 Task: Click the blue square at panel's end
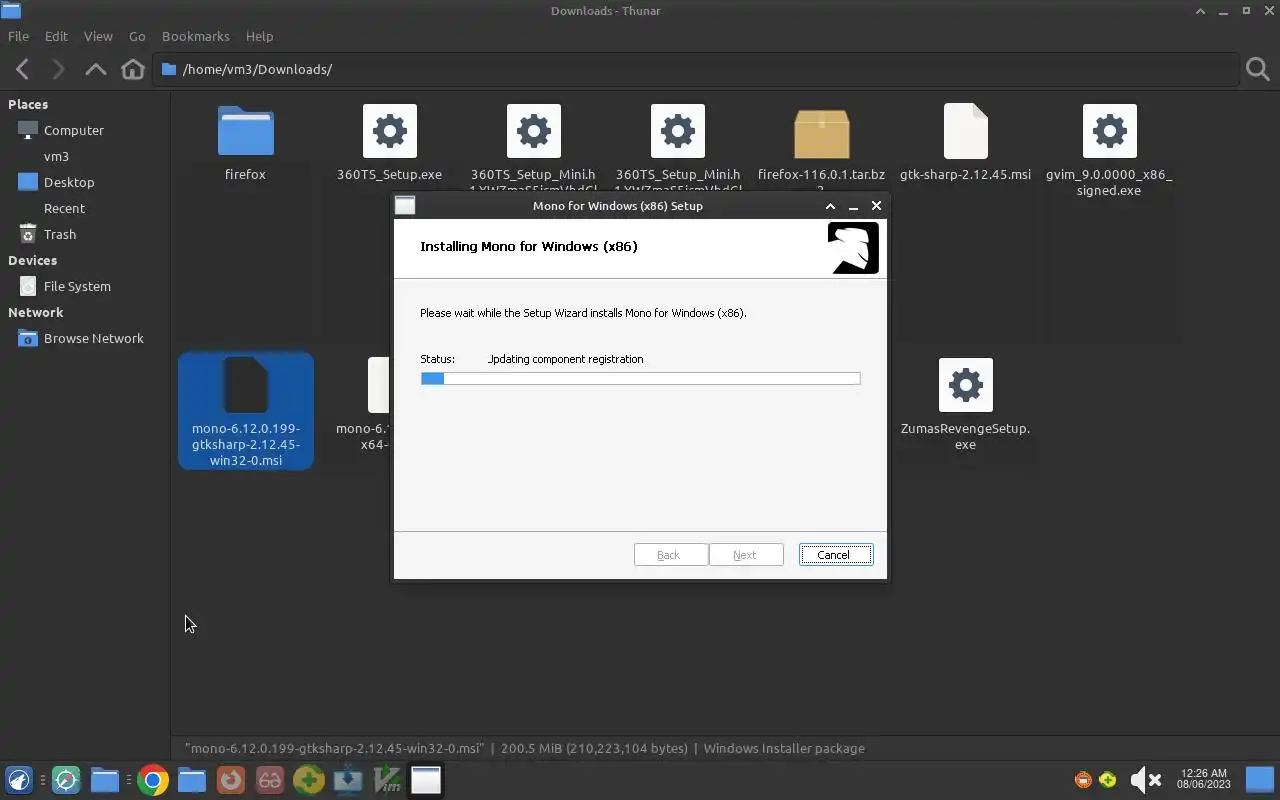coord(1260,780)
